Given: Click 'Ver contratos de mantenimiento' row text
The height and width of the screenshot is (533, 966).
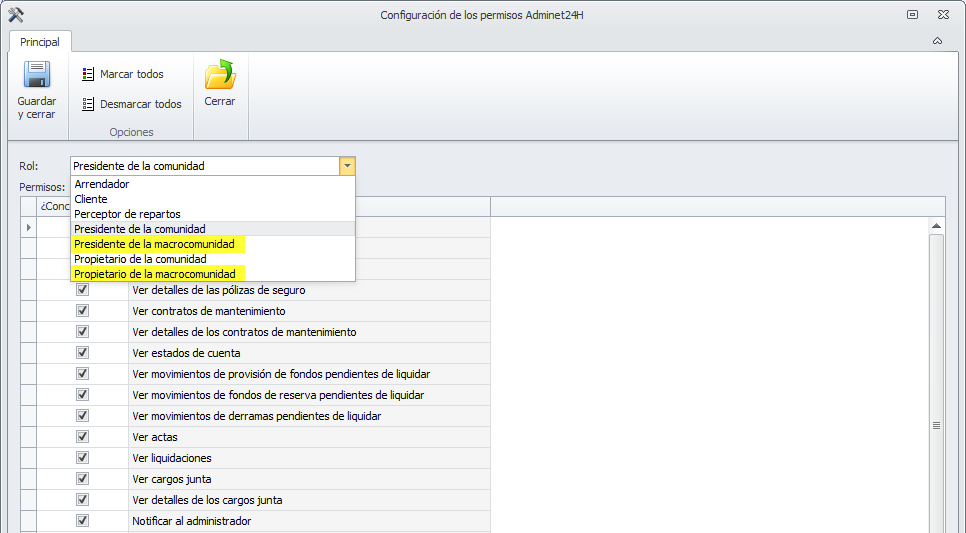Looking at the screenshot, I should pos(209,311).
